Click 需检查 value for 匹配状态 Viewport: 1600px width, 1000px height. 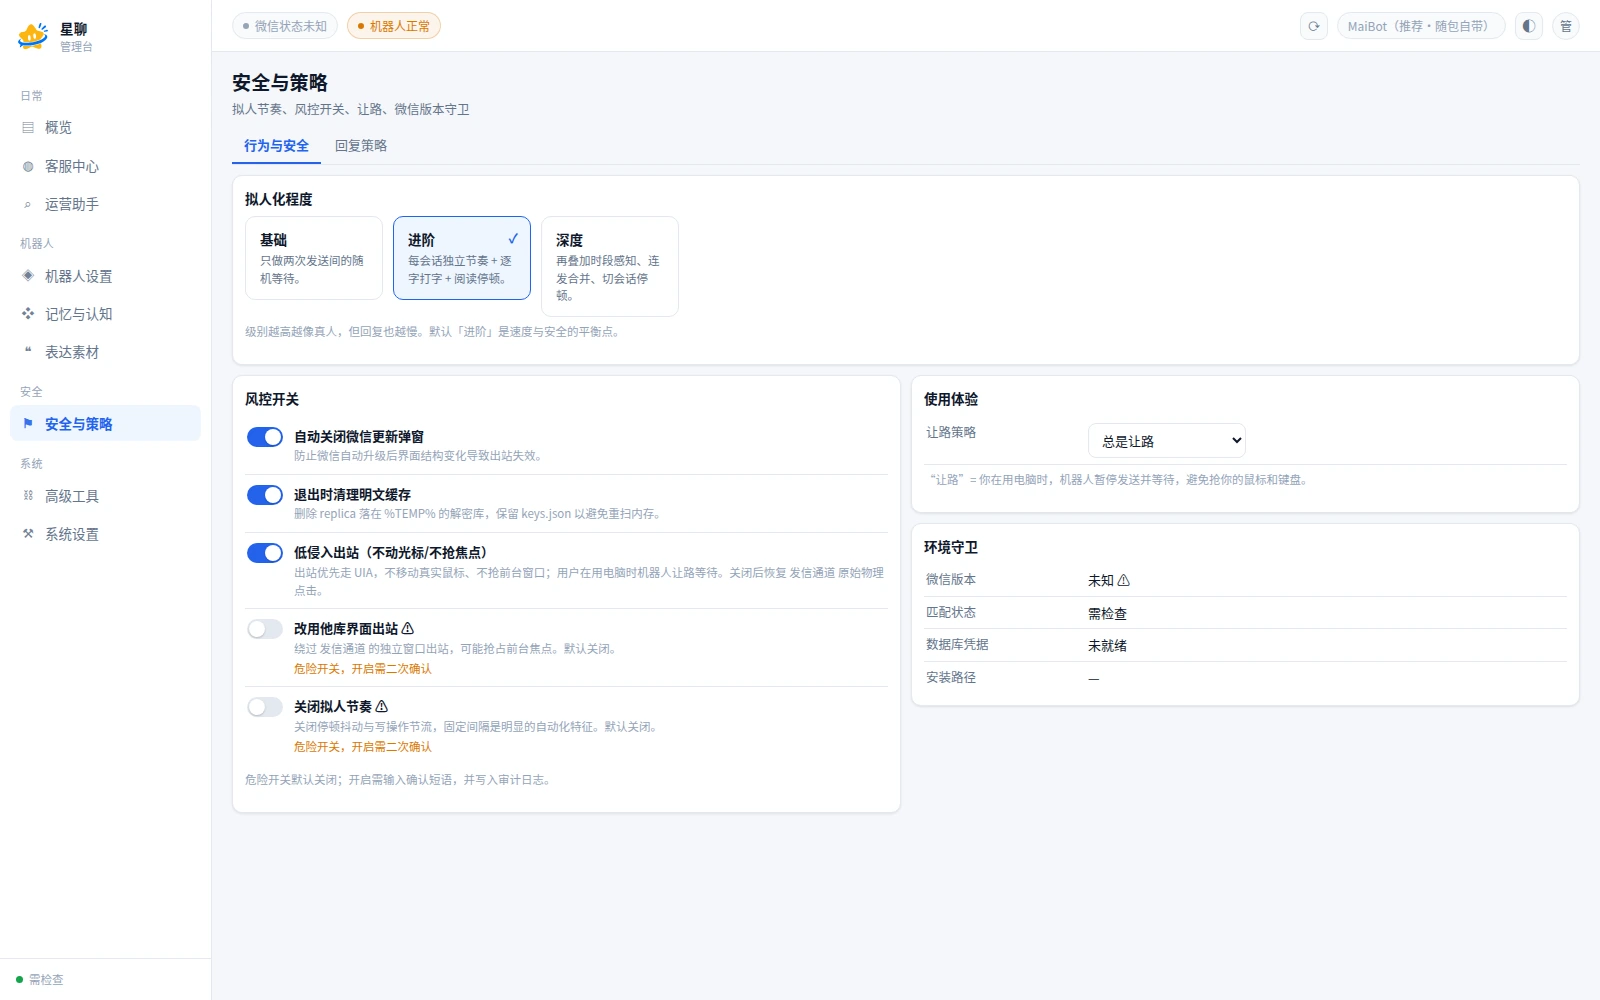pyautogui.click(x=1107, y=614)
